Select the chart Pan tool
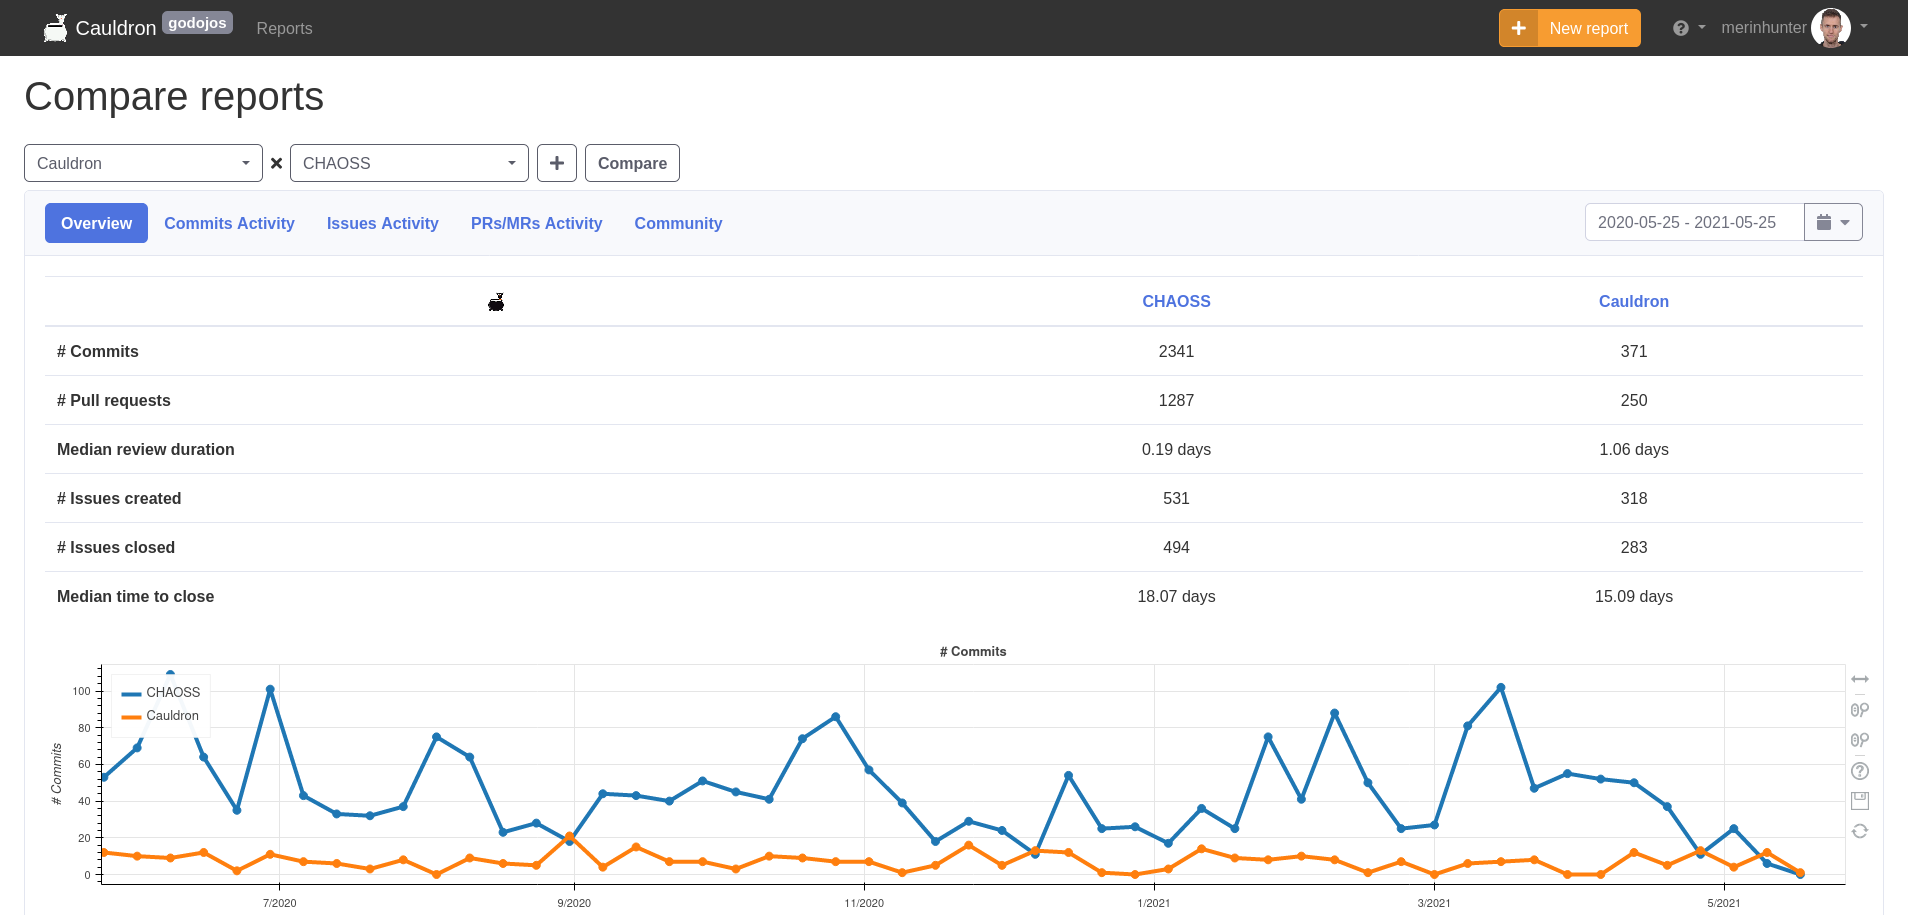Viewport: 1908px width, 915px height. pyautogui.click(x=1860, y=680)
